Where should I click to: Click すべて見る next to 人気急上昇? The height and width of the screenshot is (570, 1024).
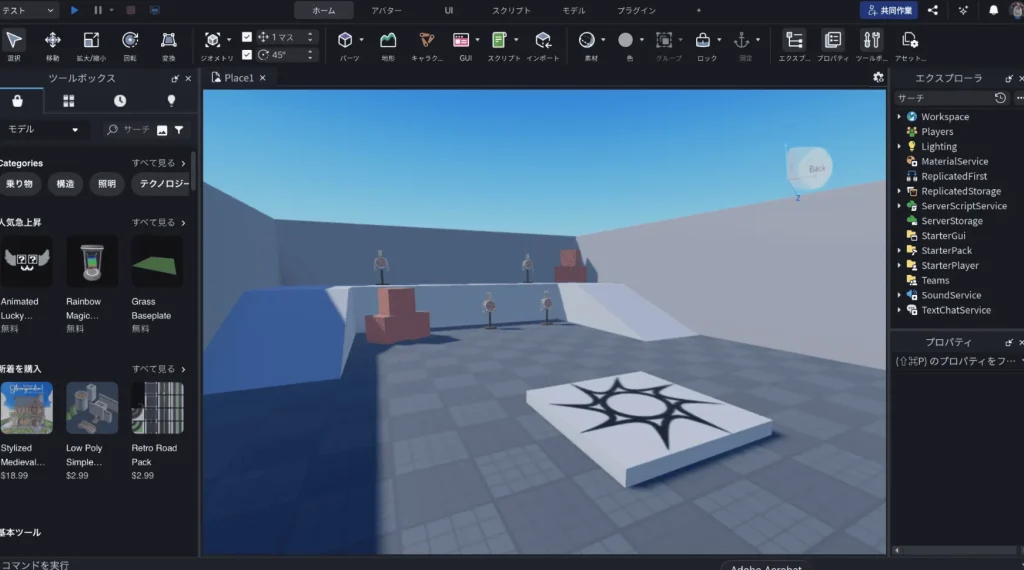[159, 223]
